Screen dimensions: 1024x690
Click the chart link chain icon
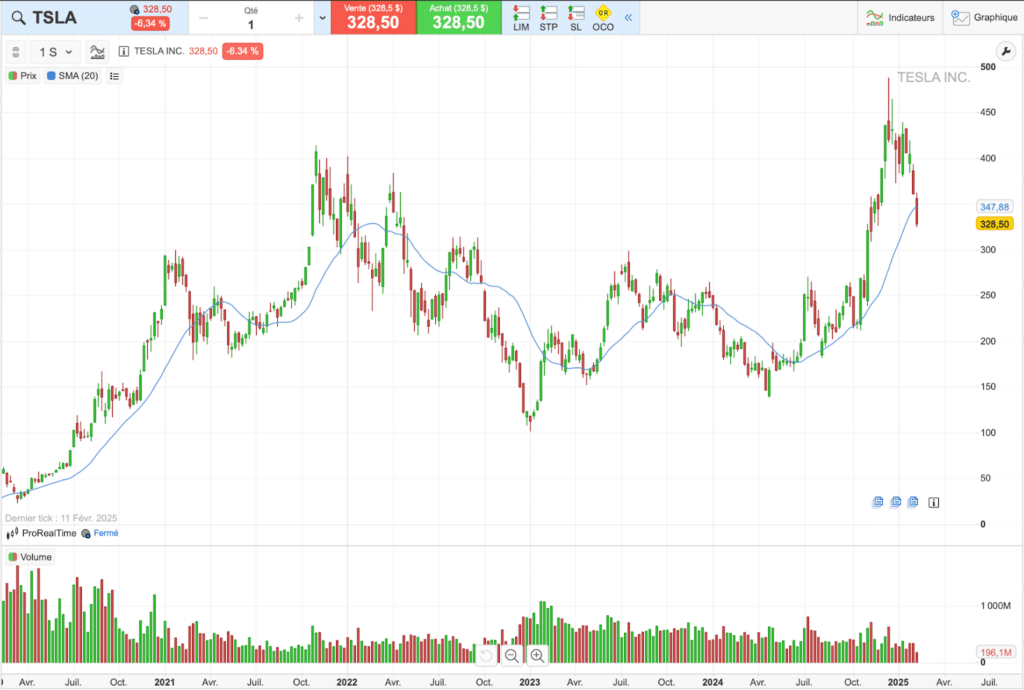click(16, 52)
